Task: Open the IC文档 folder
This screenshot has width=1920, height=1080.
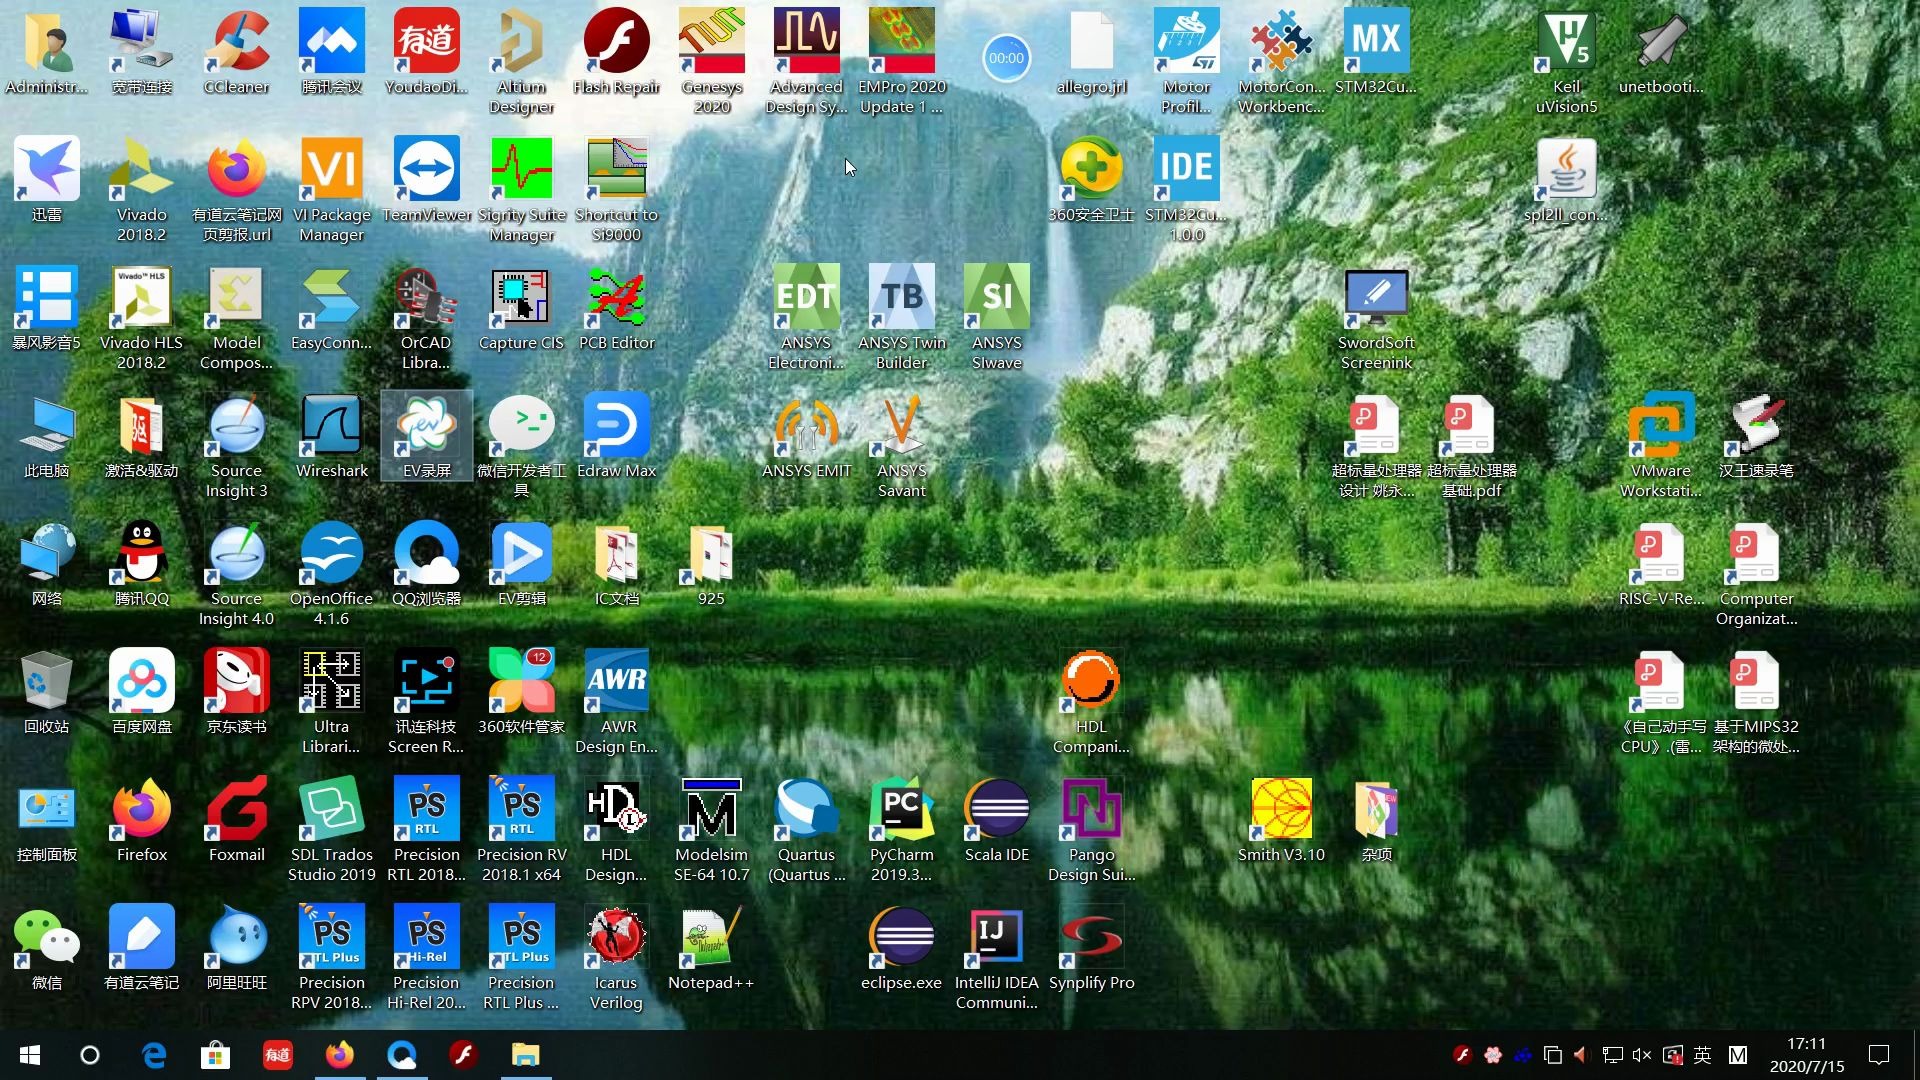Action: 616,564
